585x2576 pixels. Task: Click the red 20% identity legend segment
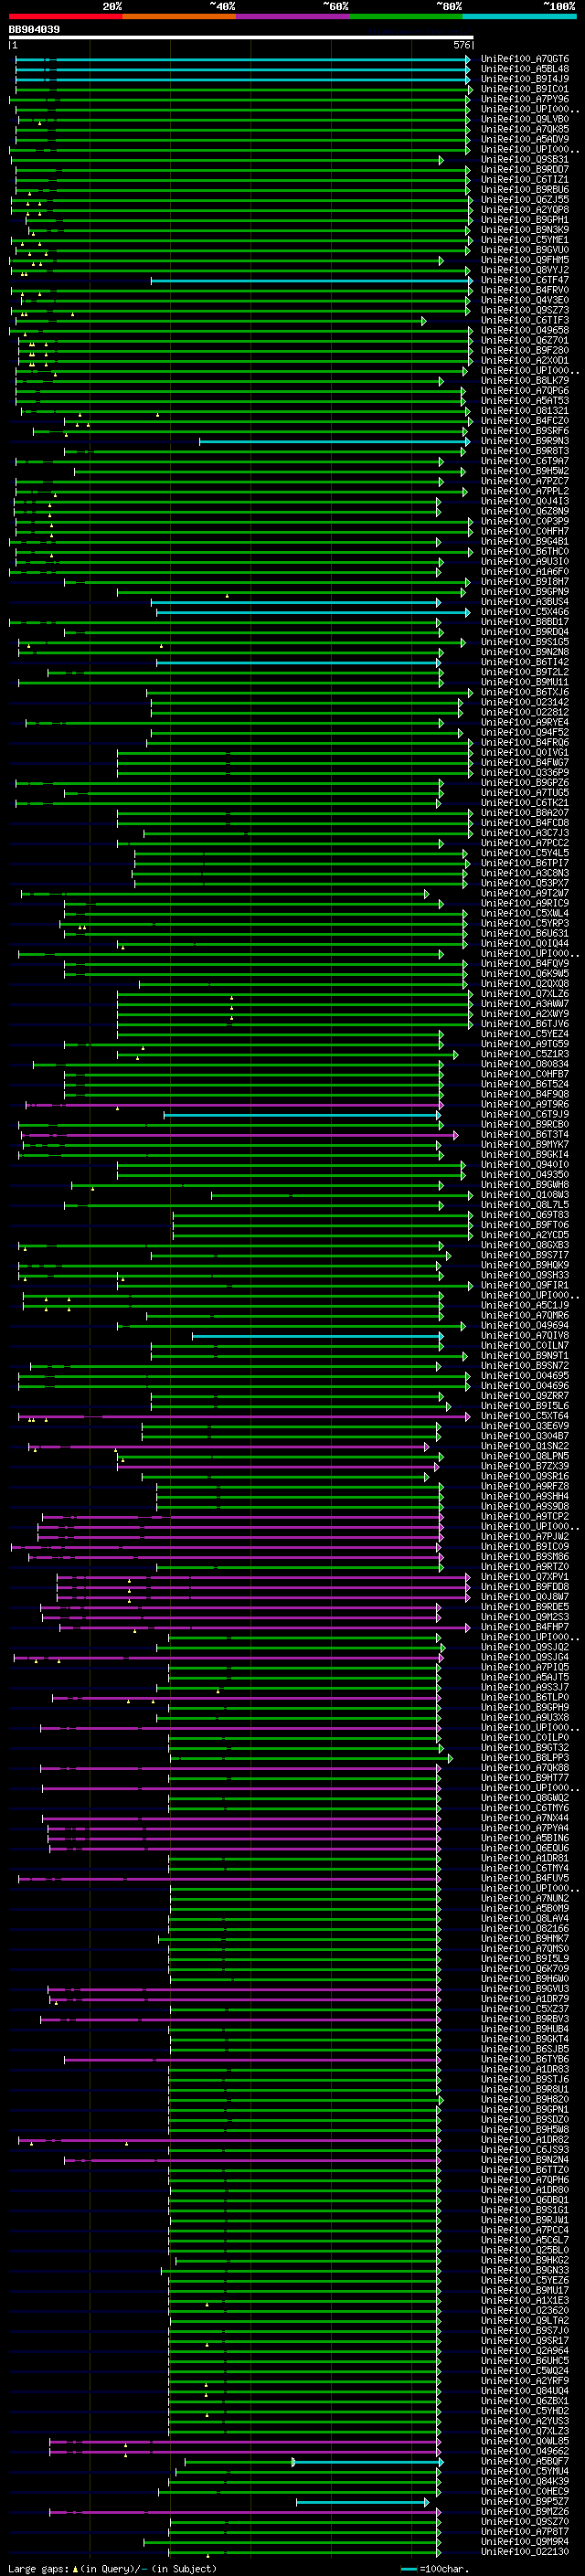click(65, 17)
